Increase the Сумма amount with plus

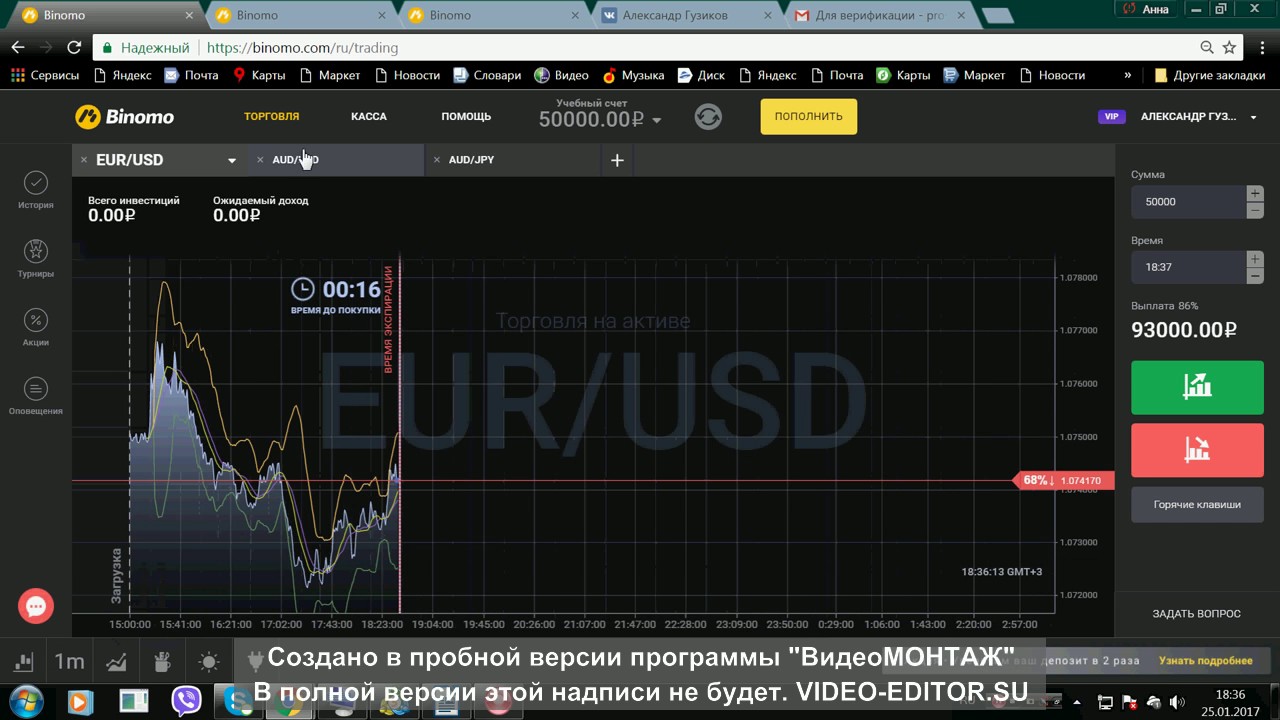1255,193
